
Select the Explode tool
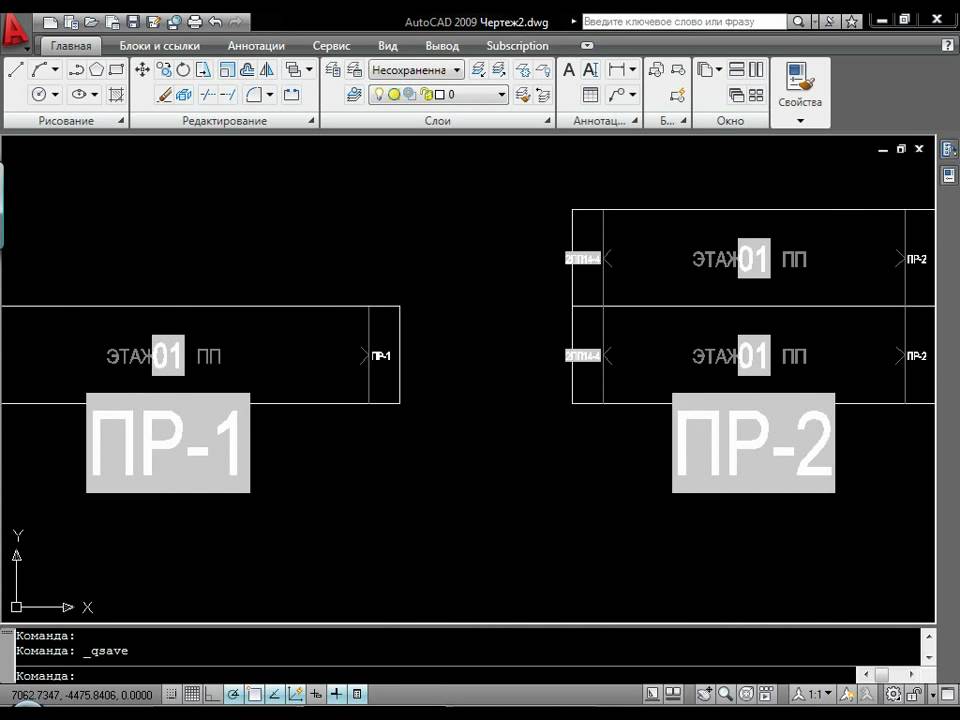click(x=183, y=94)
